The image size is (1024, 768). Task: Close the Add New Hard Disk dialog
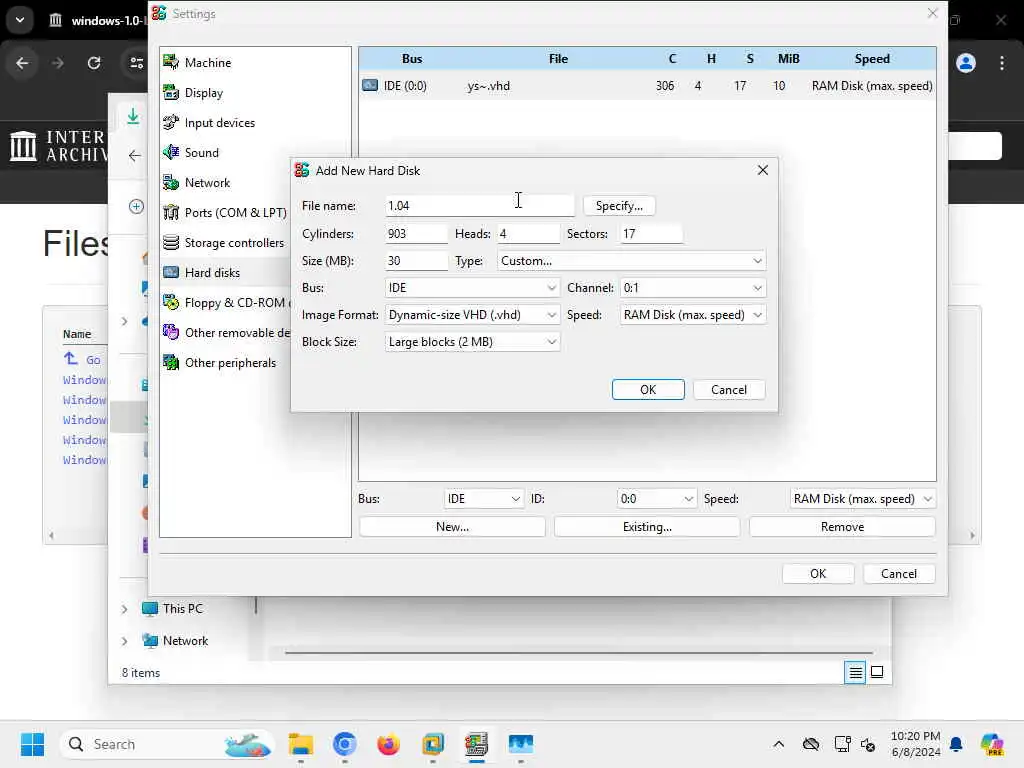pos(762,170)
